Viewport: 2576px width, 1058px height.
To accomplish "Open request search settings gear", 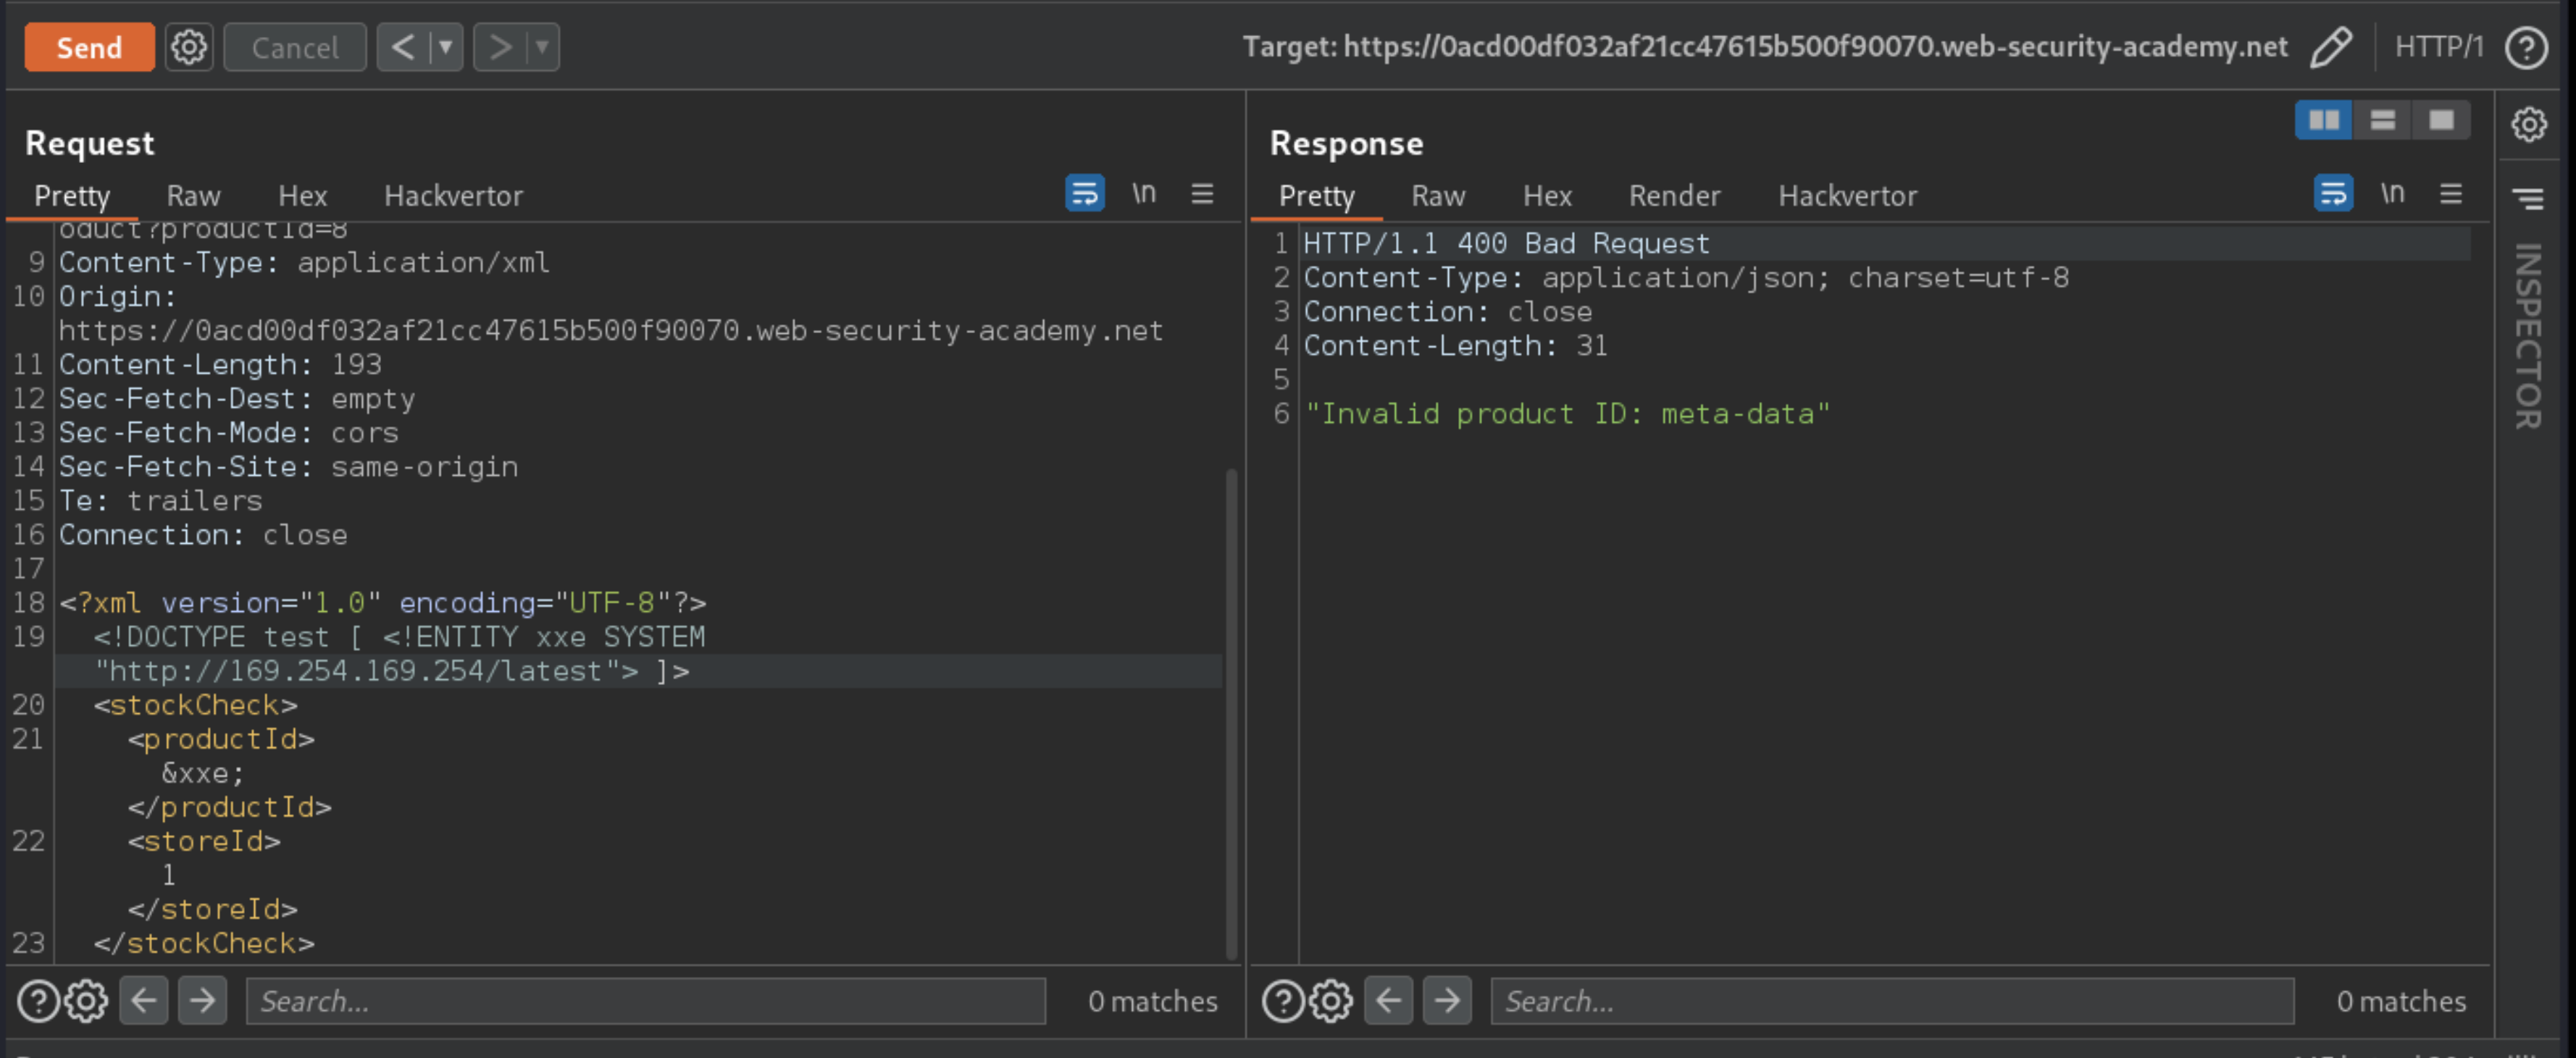I will pyautogui.click(x=86, y=1001).
